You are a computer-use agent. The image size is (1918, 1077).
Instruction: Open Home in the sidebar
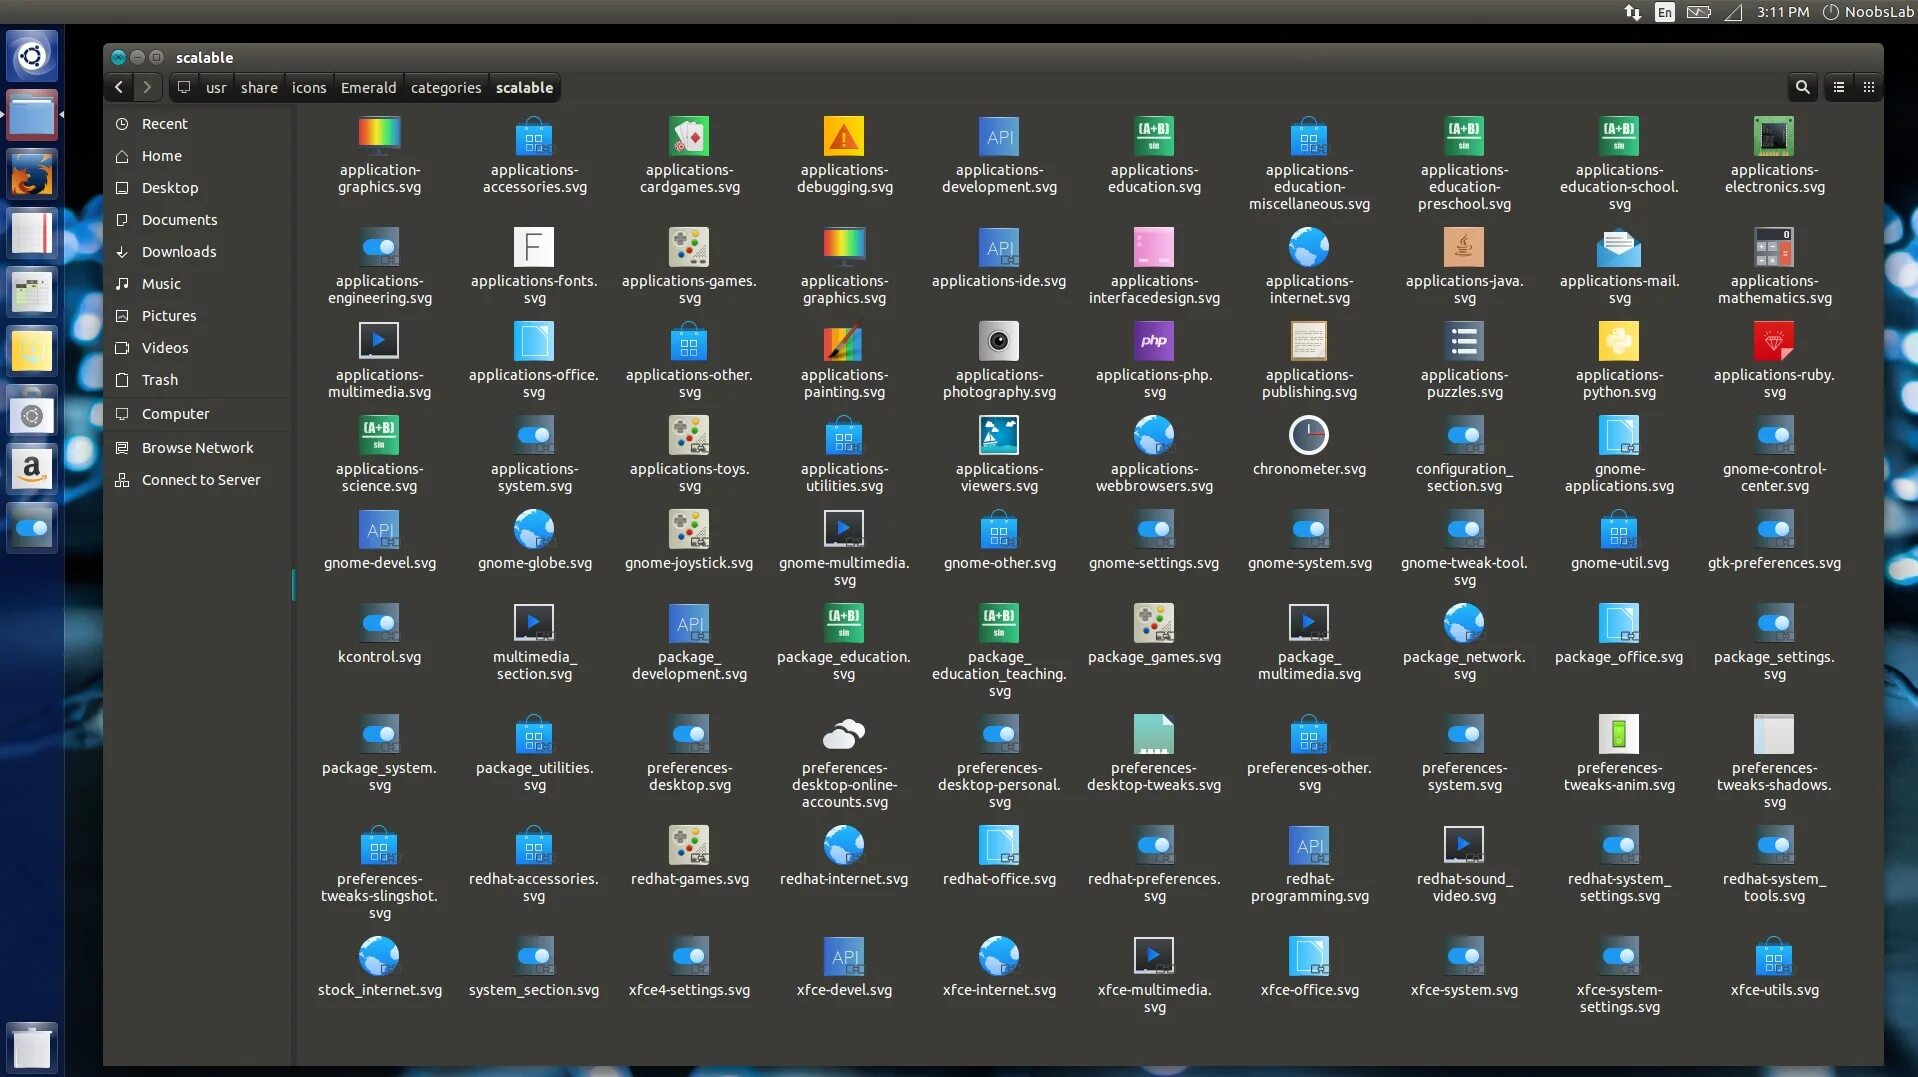[198, 156]
